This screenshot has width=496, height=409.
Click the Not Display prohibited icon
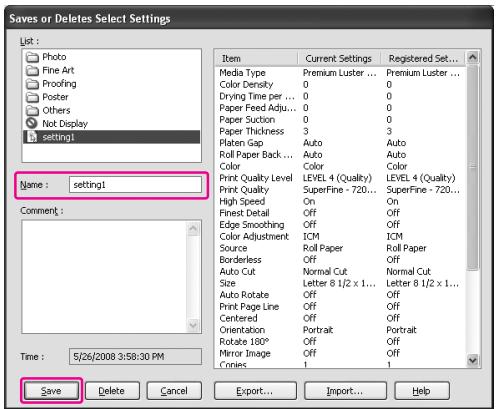tap(32, 123)
